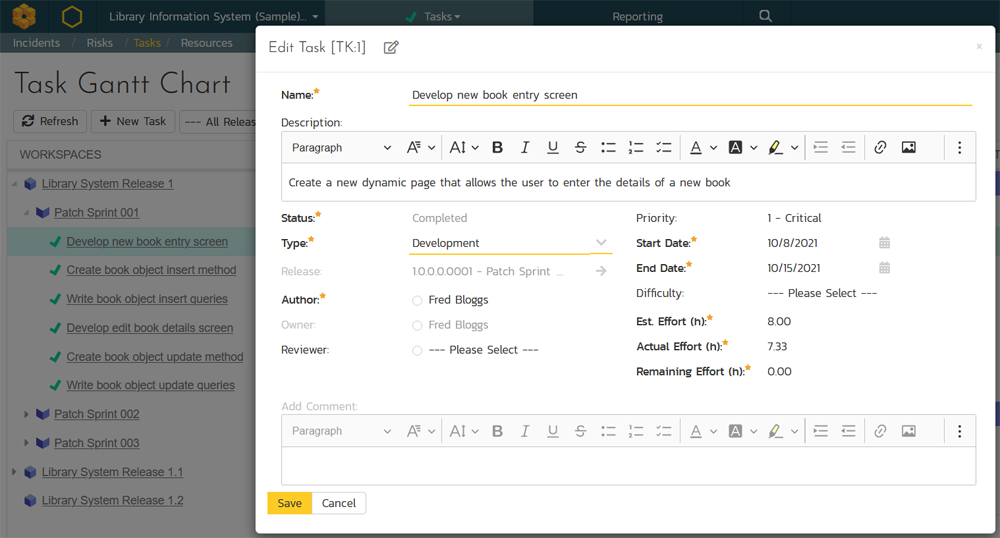
Task: Expand the Patch Sprint 002 tree node
Action: (x=27, y=414)
